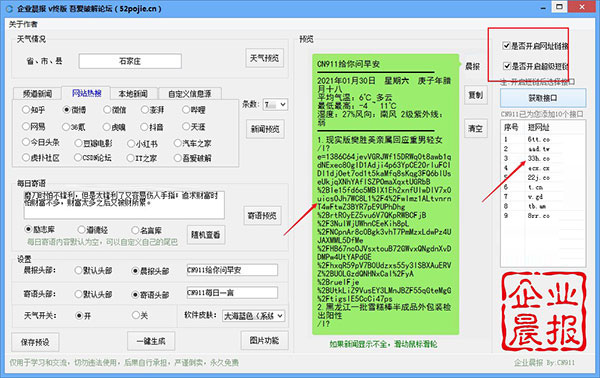Select the 道德经 radio button
The width and height of the screenshot is (600, 378).
[x=92, y=230]
